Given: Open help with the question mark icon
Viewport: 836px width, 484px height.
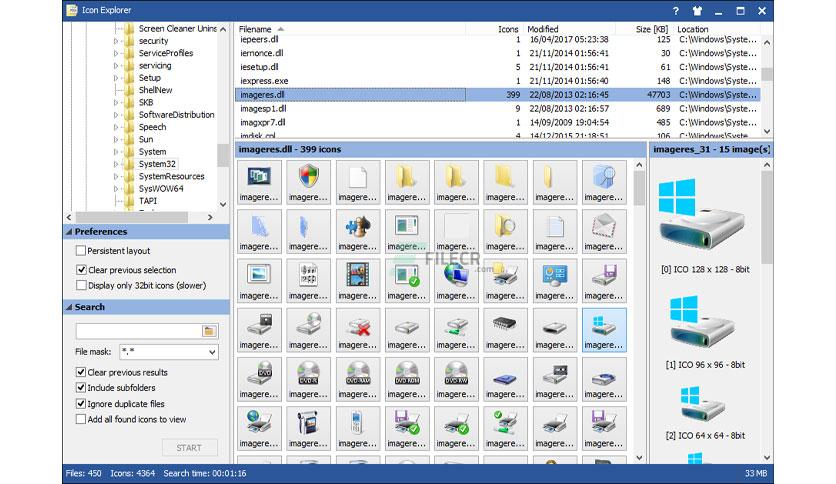Looking at the screenshot, I should pyautogui.click(x=676, y=11).
